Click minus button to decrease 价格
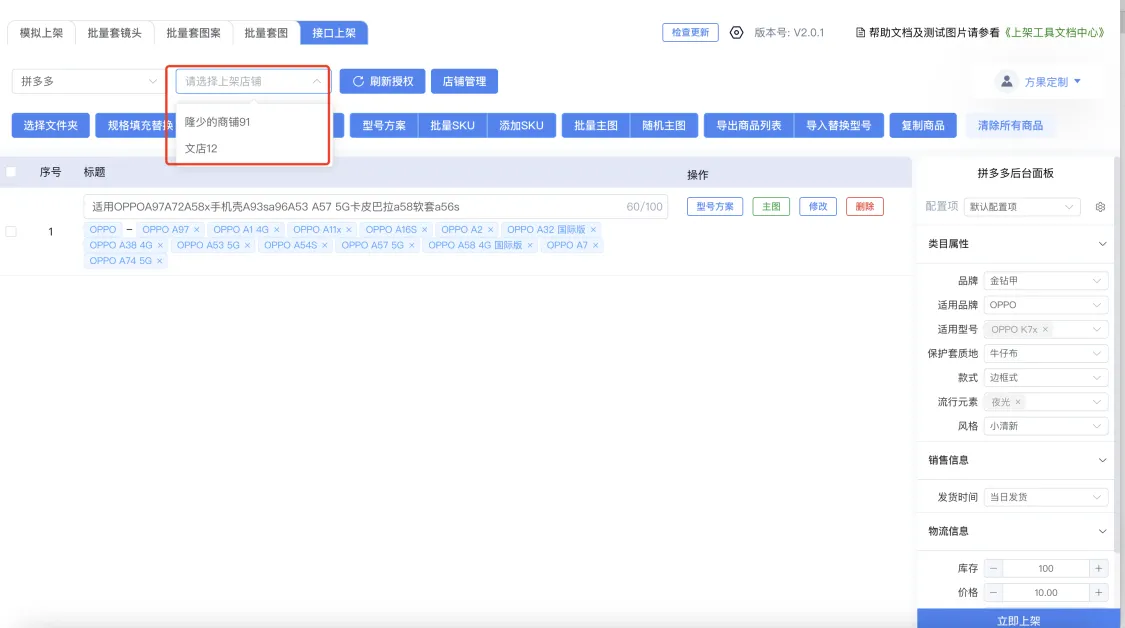The width and height of the screenshot is (1125, 628). coord(993,592)
